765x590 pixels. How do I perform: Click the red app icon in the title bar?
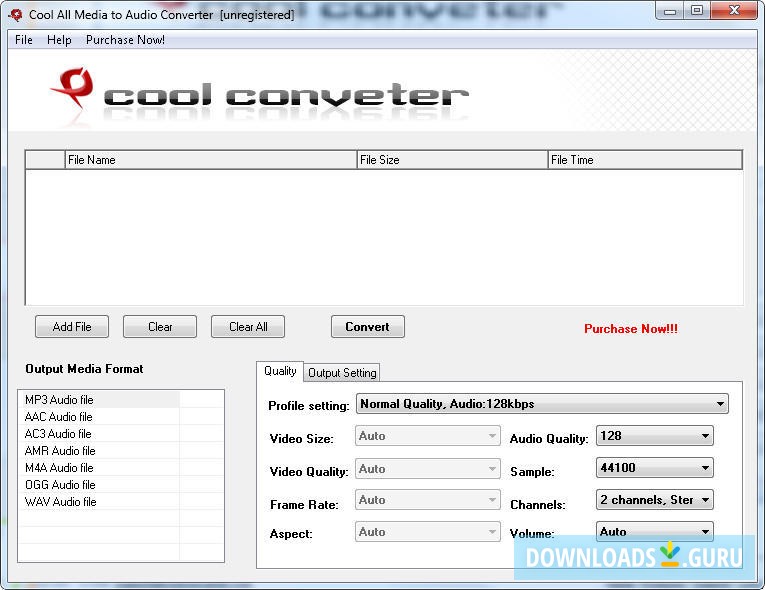15,15
